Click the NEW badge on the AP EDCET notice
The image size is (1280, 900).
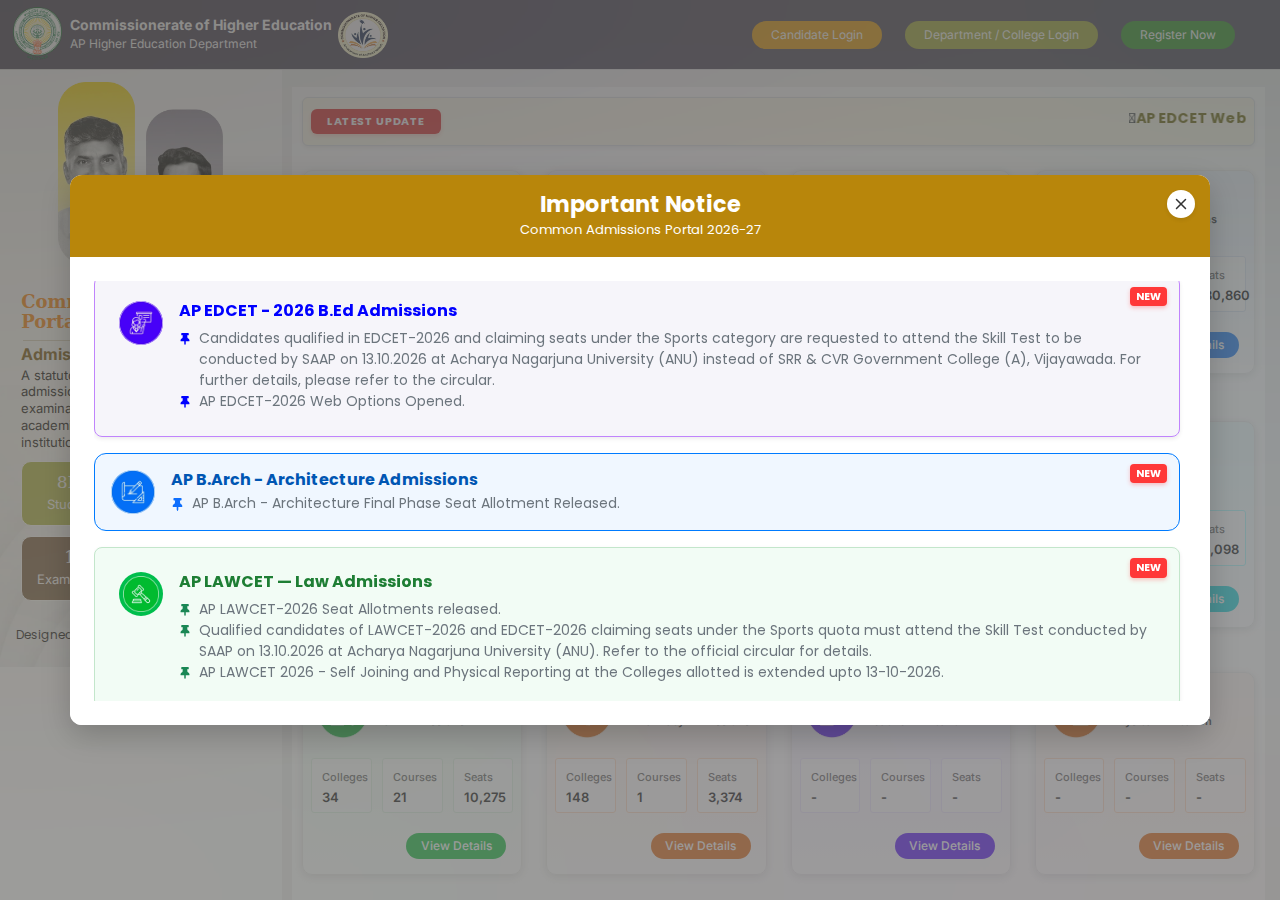click(1148, 297)
